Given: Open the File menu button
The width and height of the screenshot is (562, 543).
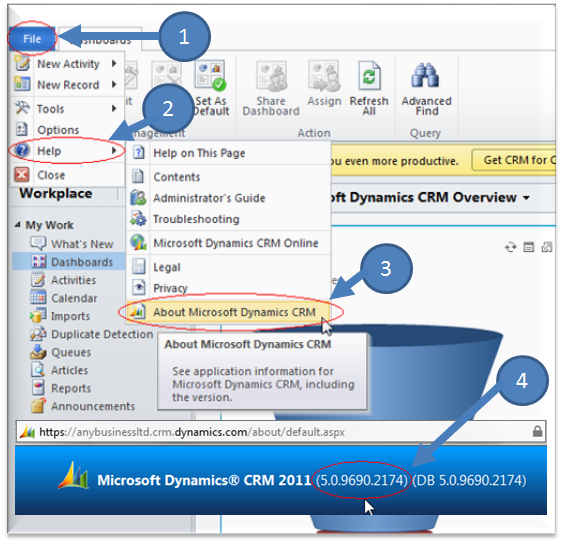Looking at the screenshot, I should (32, 38).
